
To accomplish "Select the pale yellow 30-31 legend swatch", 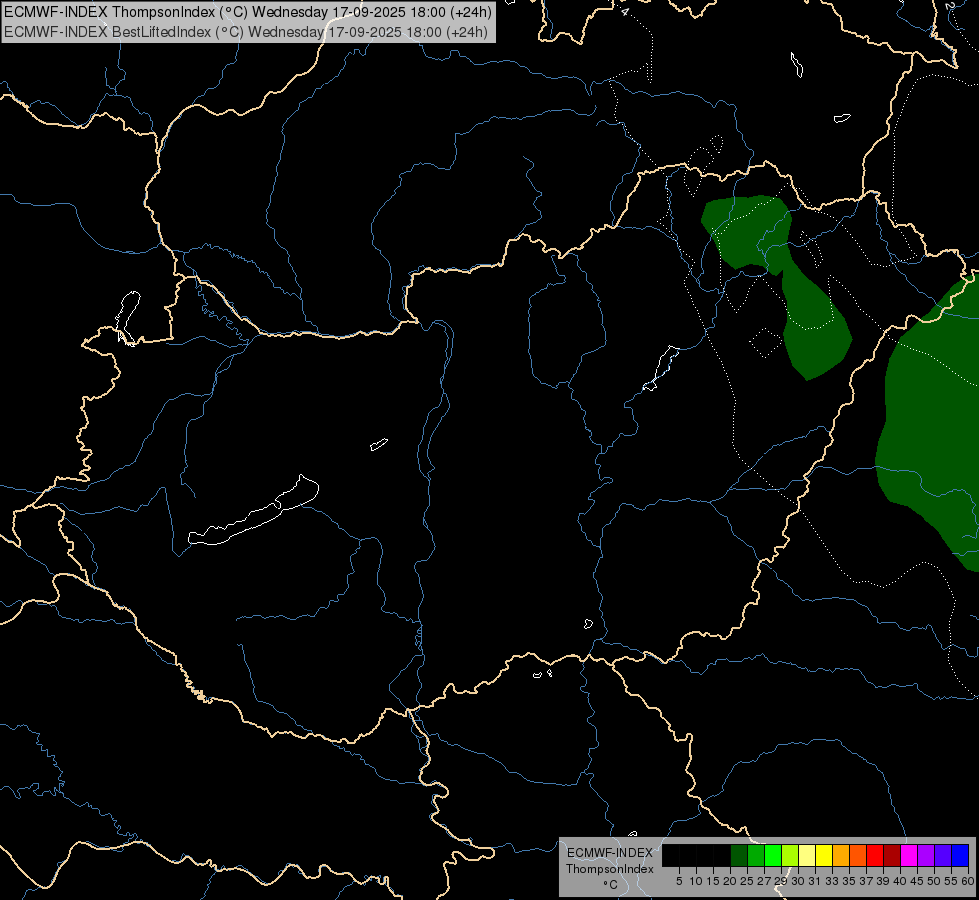I will point(807,856).
